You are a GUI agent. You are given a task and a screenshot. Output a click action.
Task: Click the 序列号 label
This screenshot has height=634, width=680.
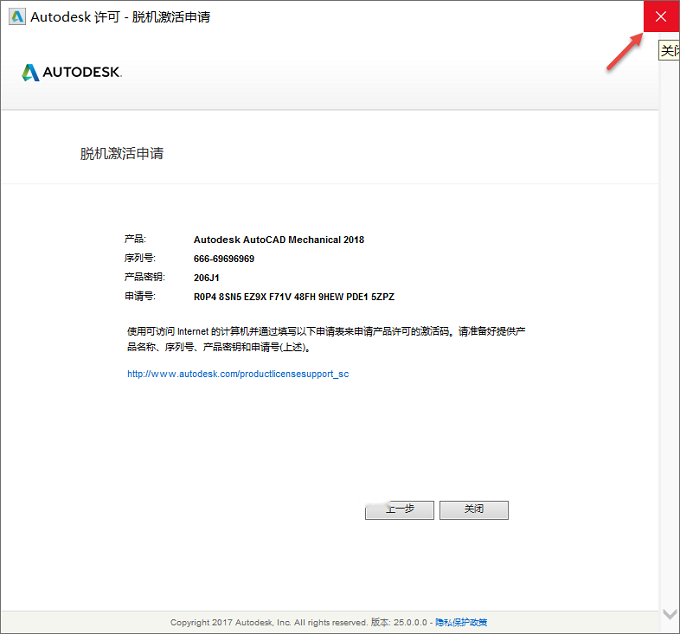click(x=140, y=258)
